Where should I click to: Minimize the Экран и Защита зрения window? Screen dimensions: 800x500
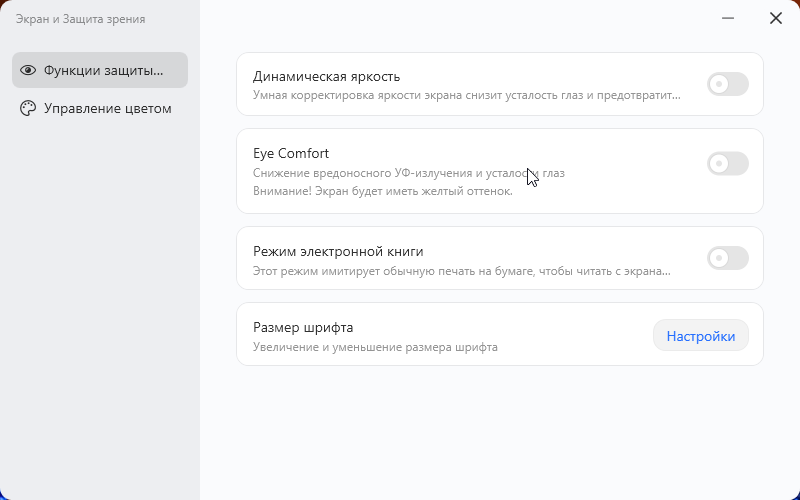pos(728,18)
